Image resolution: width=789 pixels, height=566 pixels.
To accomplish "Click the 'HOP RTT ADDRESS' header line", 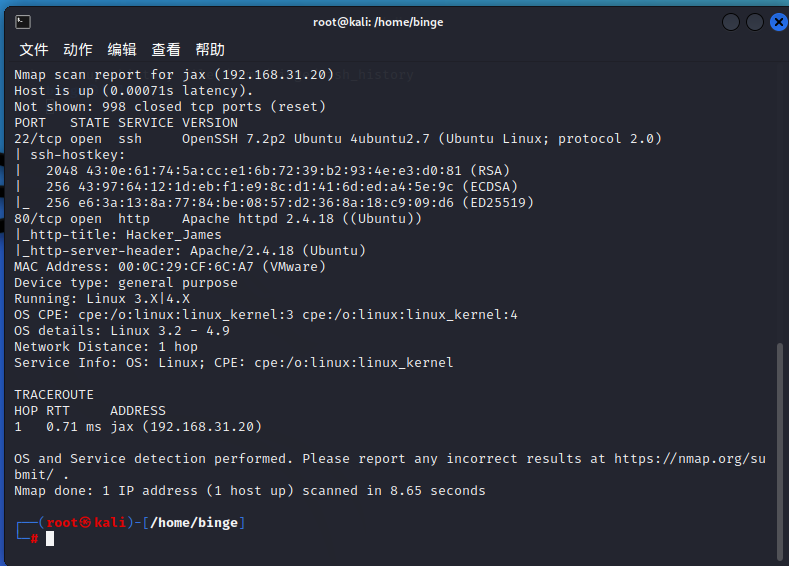I will click(90, 411).
